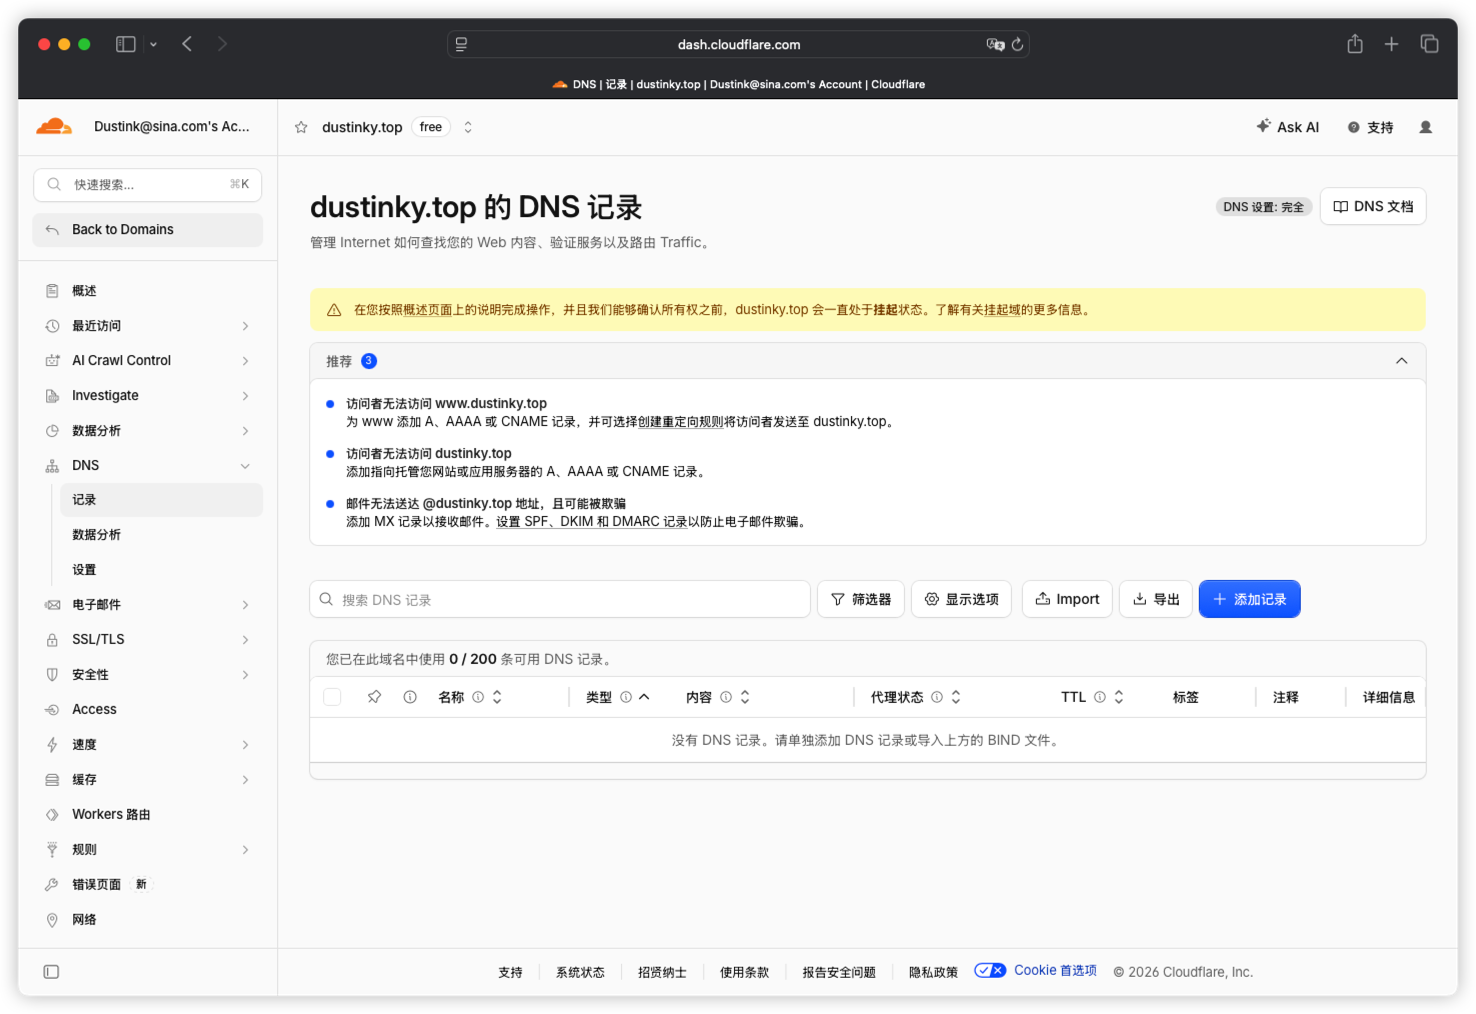The width and height of the screenshot is (1476, 1014).
Task: Click the Cloudflare logo icon
Action: [x=54, y=126]
